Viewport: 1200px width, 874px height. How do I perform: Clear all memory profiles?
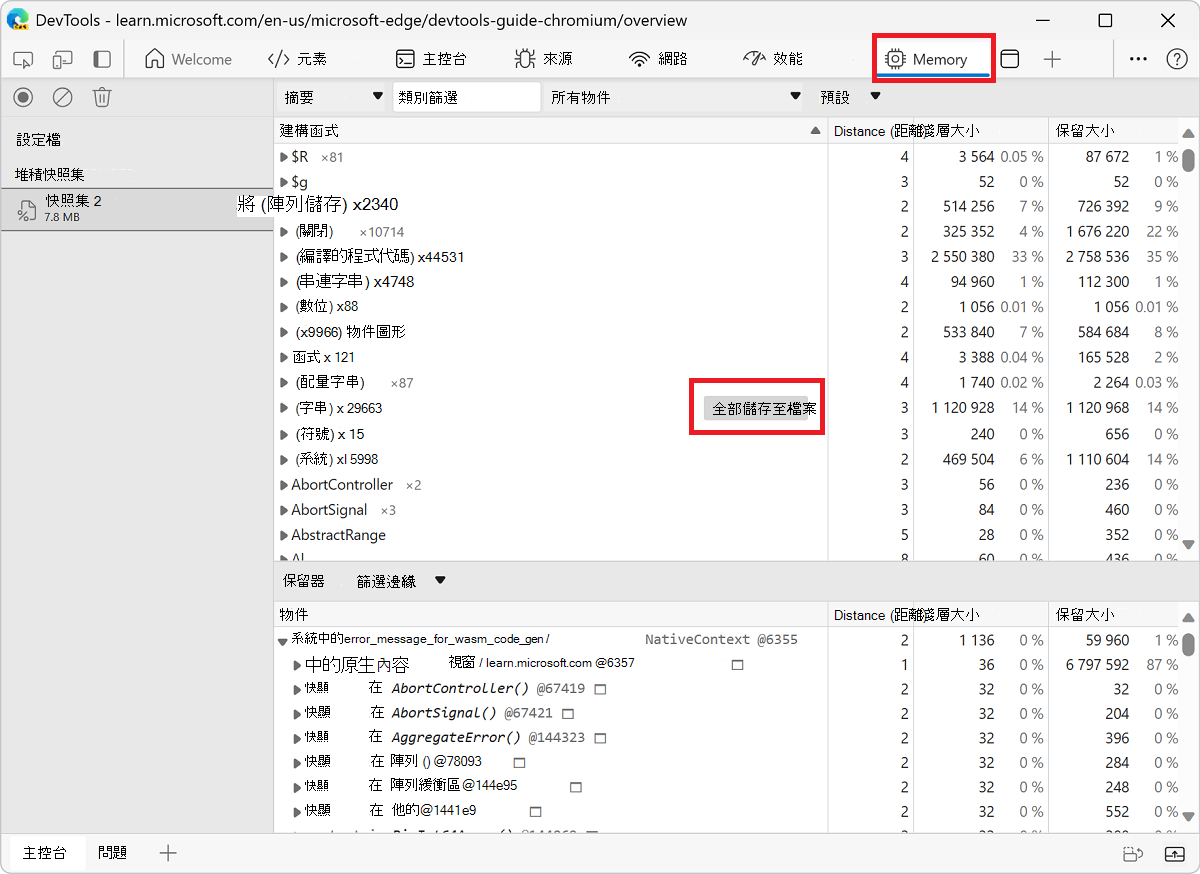pos(62,97)
